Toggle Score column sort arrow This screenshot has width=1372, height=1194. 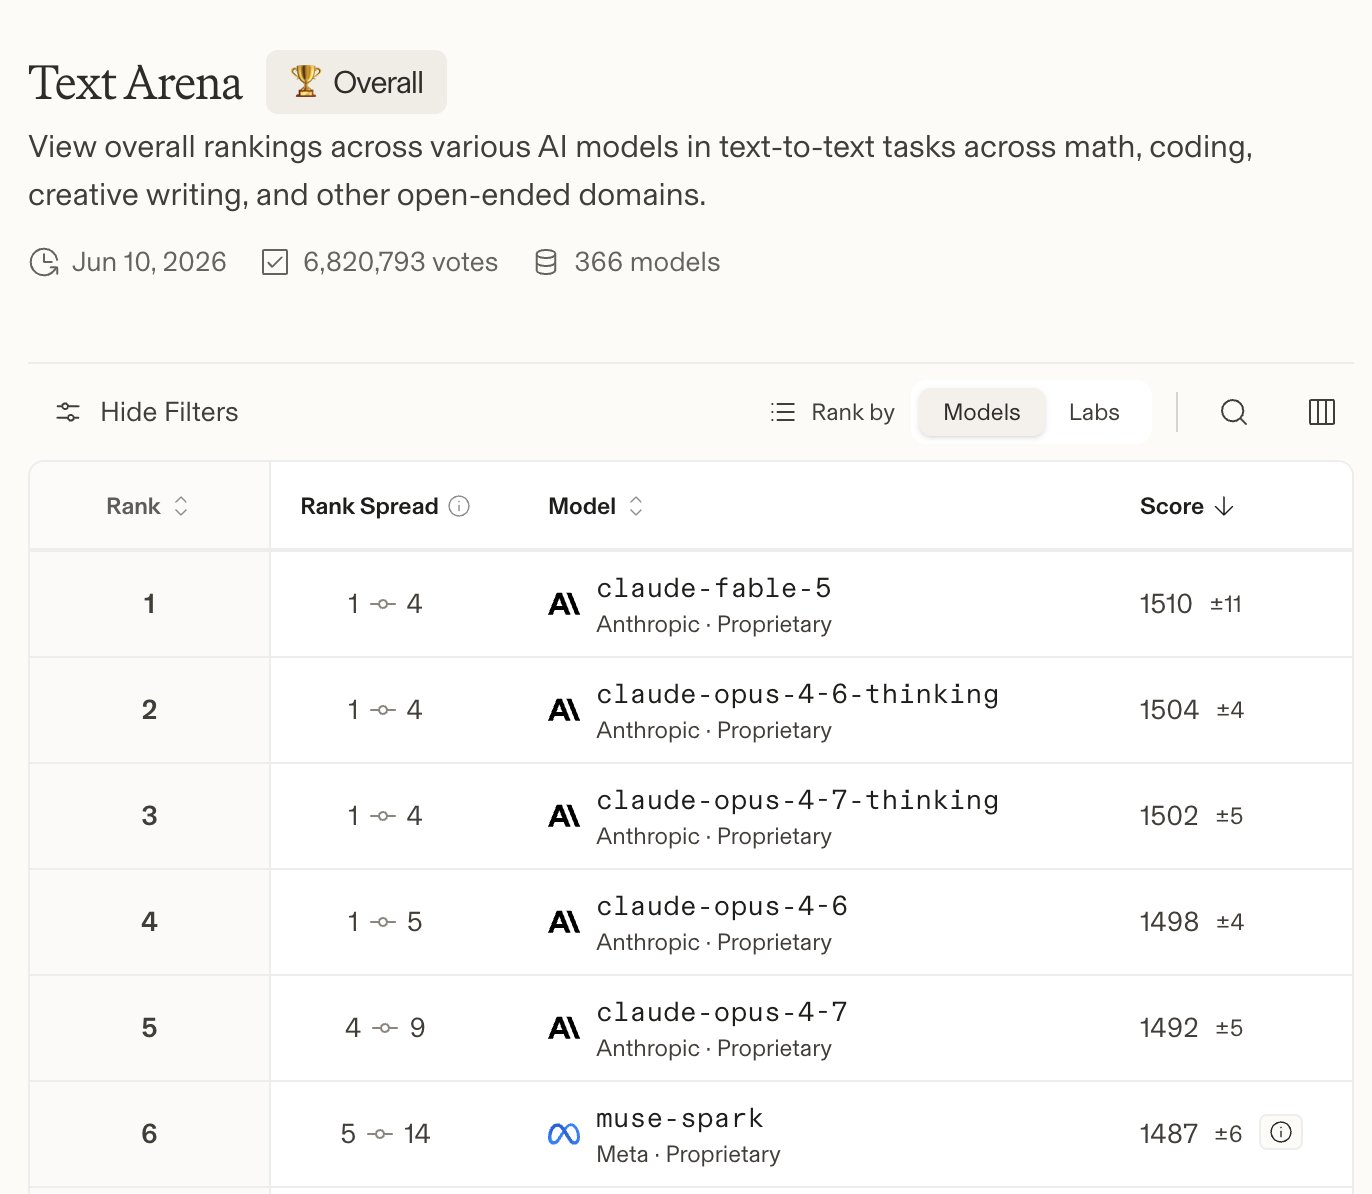(x=1224, y=506)
